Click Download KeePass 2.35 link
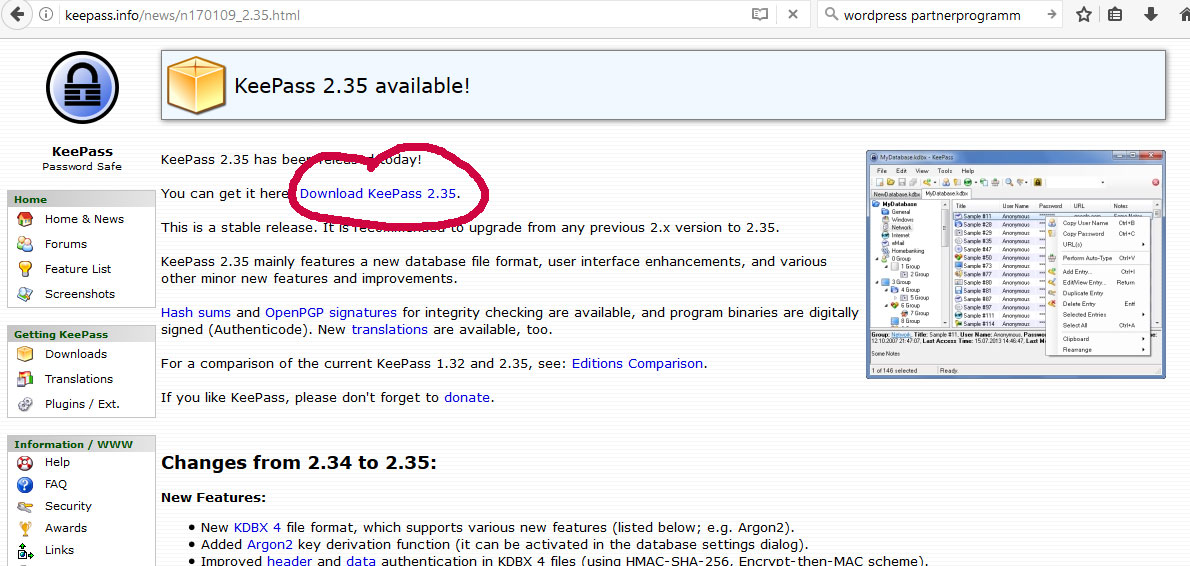Viewport: 1190px width, 566px height. tap(378, 193)
